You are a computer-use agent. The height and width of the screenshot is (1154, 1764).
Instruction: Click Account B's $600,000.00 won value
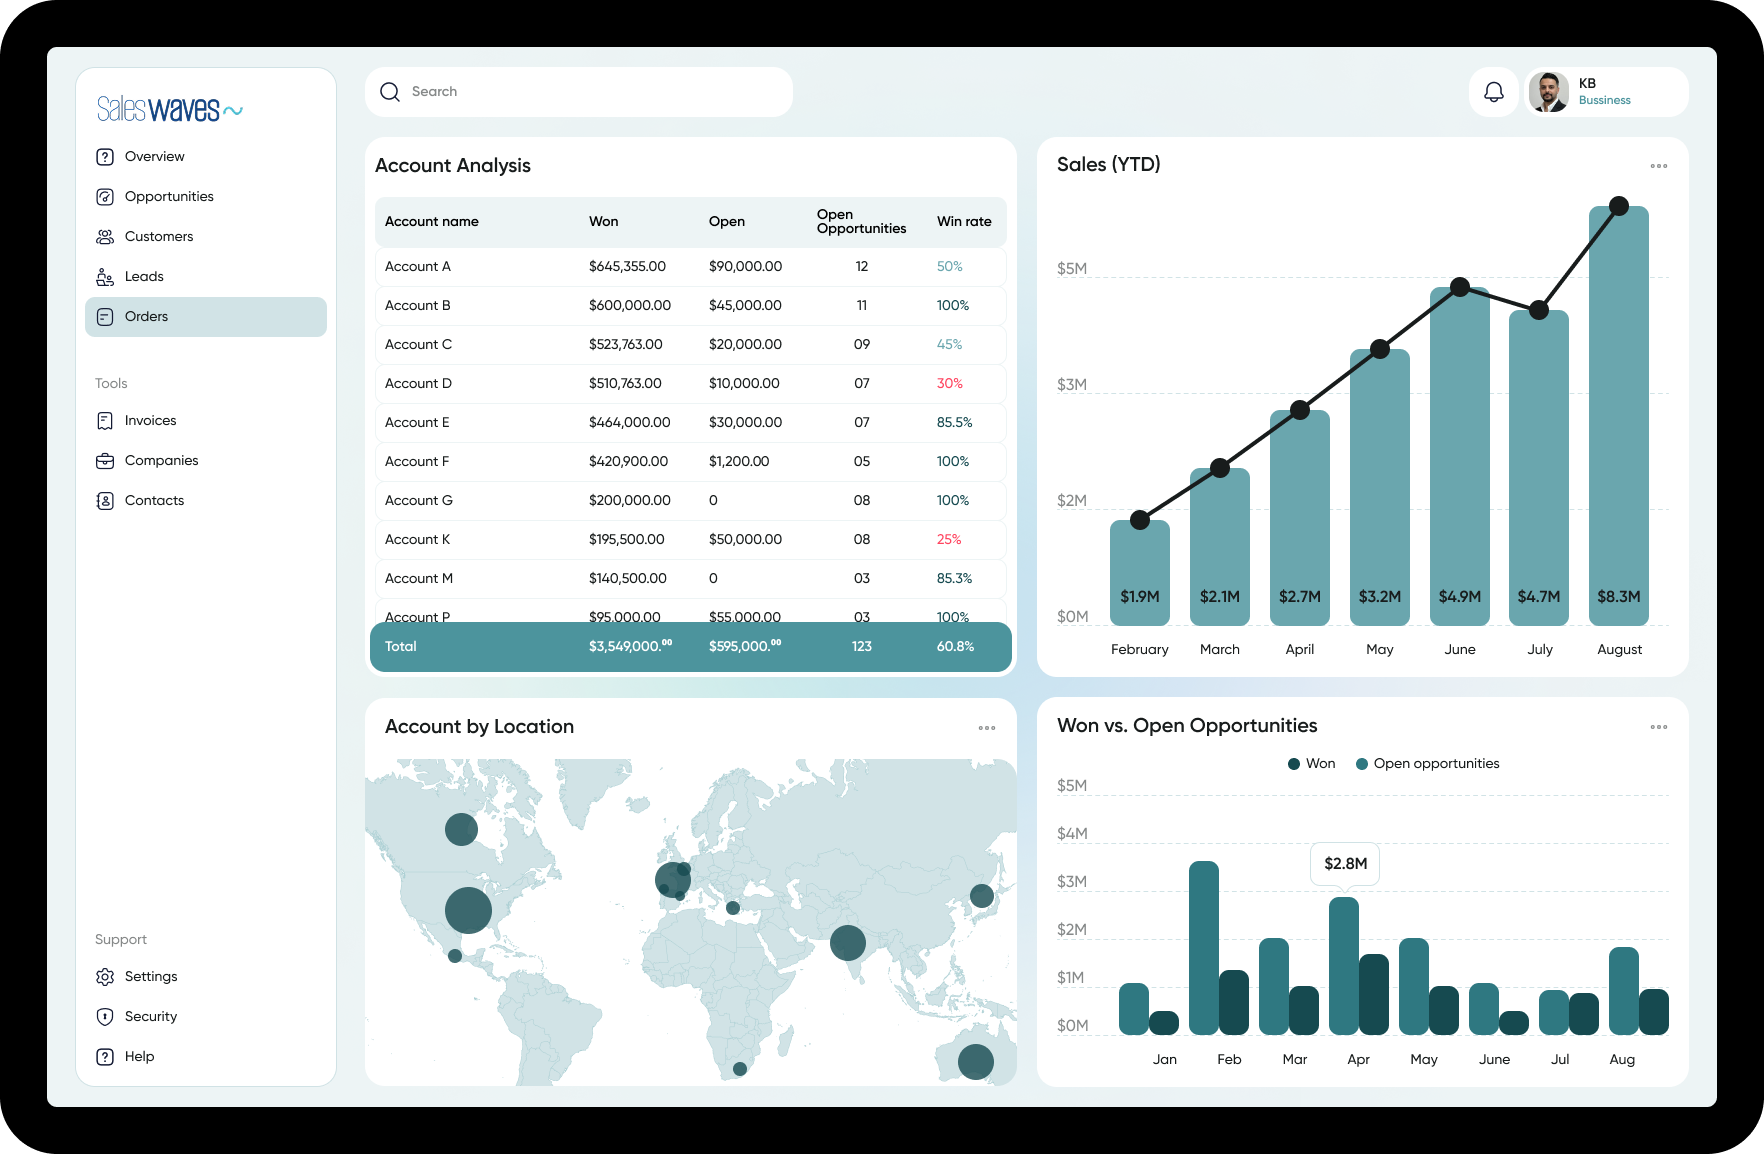click(630, 306)
